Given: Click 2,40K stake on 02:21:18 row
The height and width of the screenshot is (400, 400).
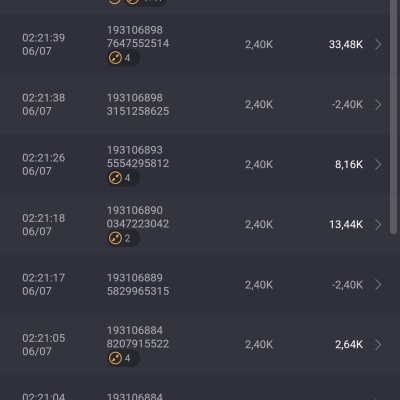Looking at the screenshot, I should click(x=259, y=224).
